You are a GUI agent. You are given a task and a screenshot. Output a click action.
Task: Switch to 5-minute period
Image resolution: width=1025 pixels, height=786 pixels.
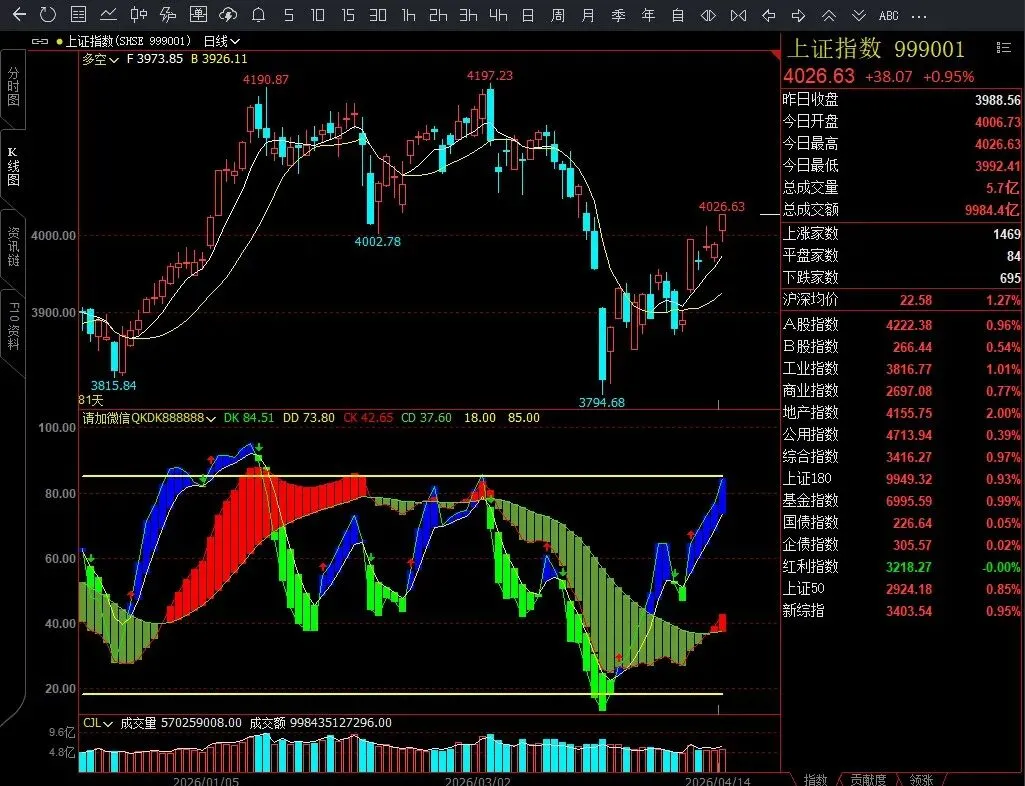click(x=288, y=15)
